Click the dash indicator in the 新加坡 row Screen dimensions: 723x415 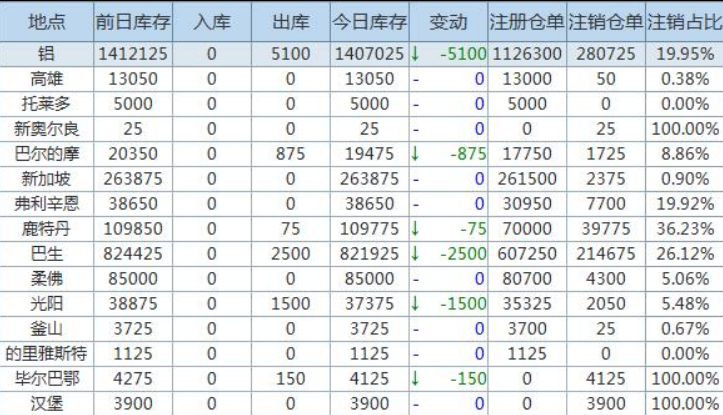[416, 178]
